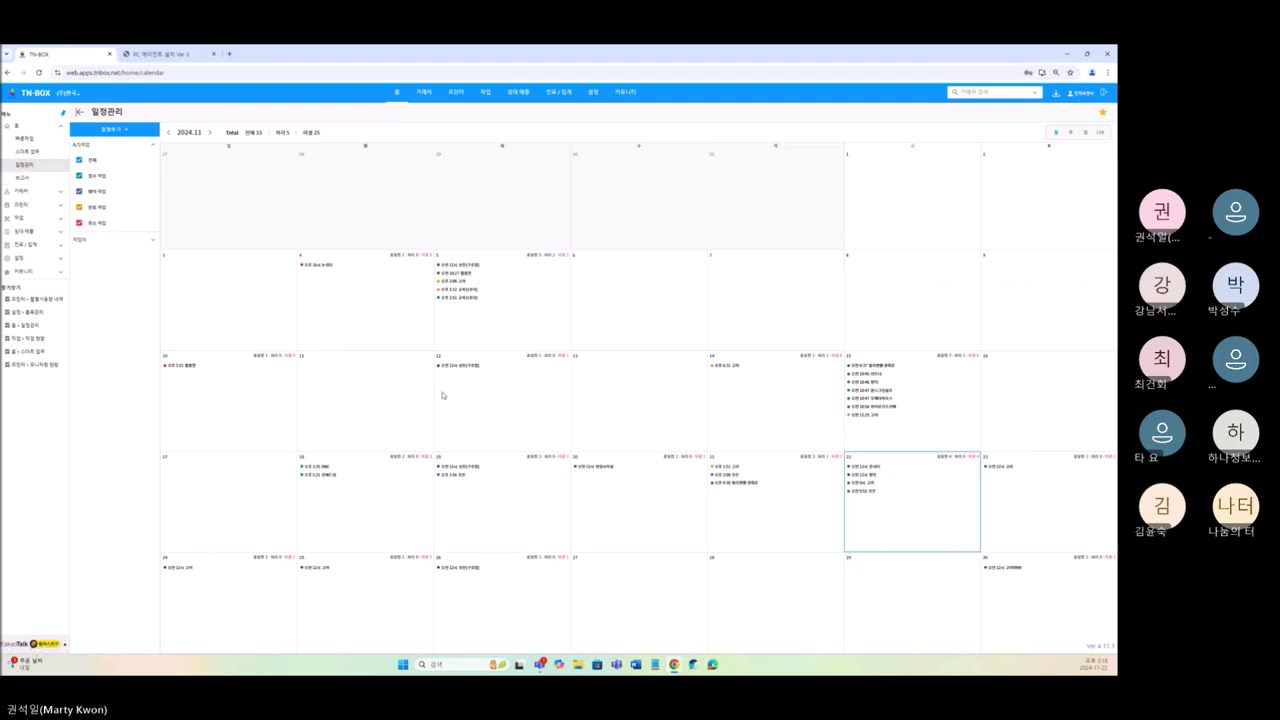Go to previous month with left chevron
The height and width of the screenshot is (720, 1280).
tap(168, 132)
